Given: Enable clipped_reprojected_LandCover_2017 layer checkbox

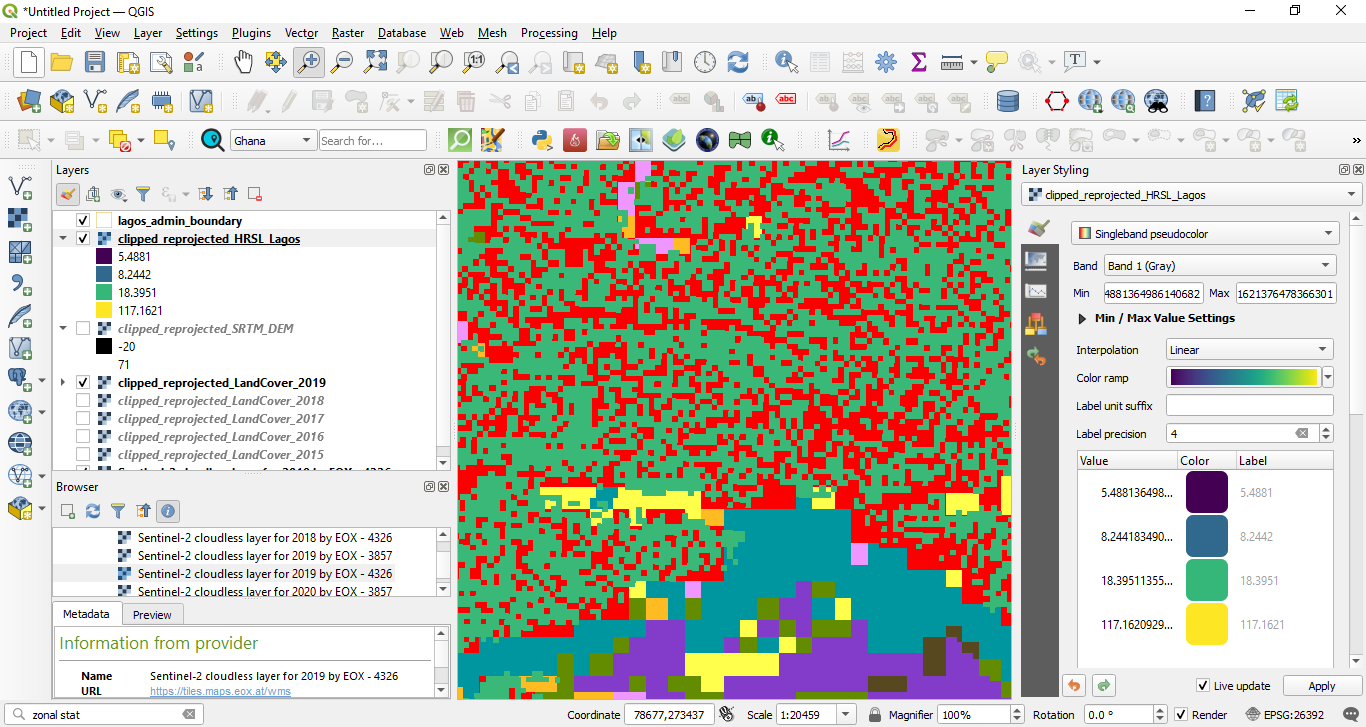Looking at the screenshot, I should [83, 419].
